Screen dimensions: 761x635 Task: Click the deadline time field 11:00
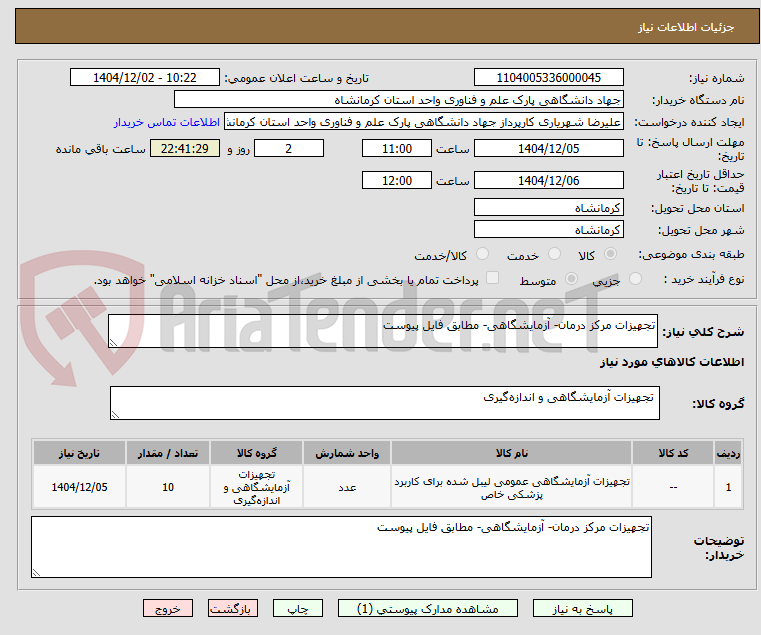coord(397,148)
